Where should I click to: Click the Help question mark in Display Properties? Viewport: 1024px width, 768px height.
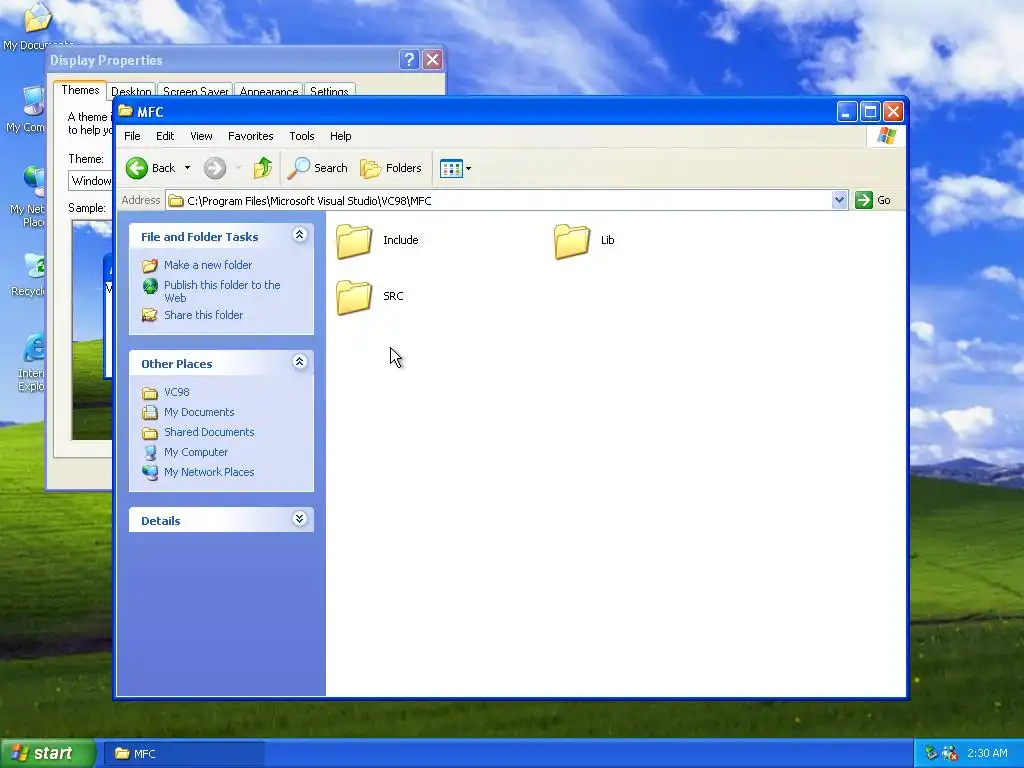[409, 60]
